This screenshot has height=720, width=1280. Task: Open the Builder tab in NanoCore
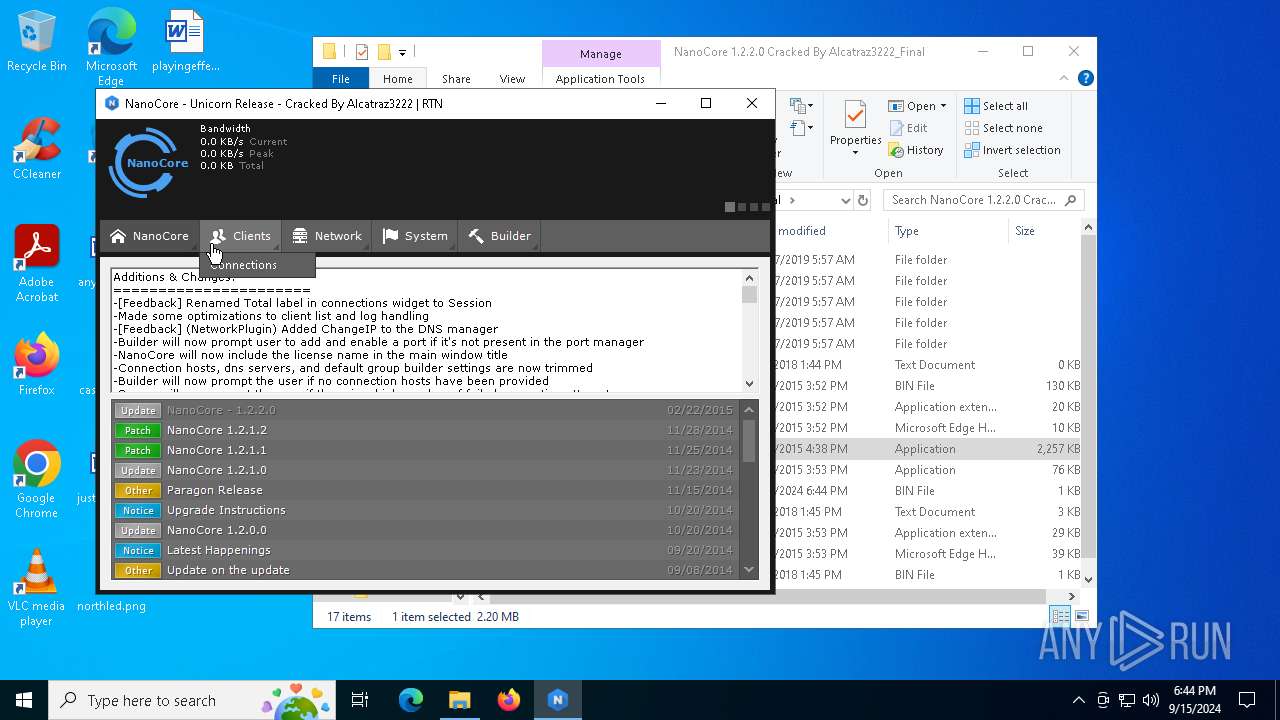[498, 236]
